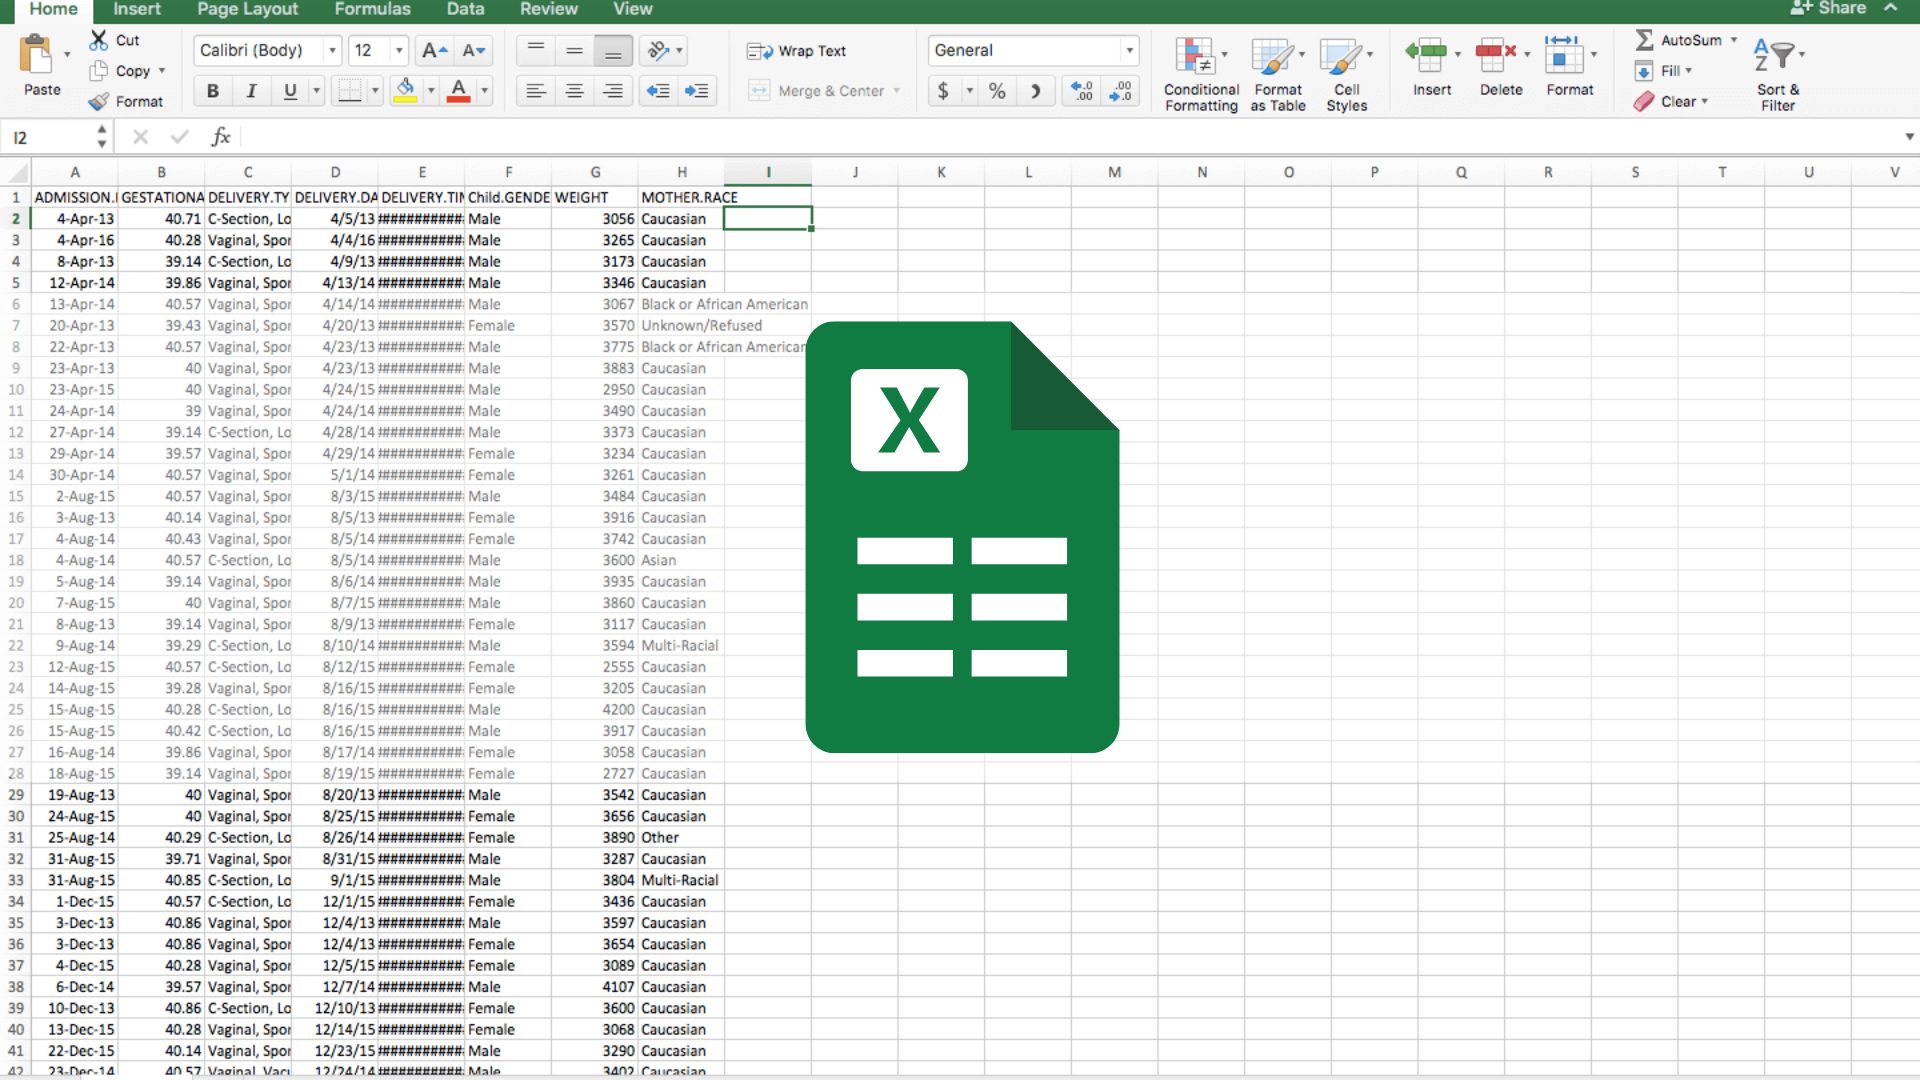This screenshot has width=1920, height=1080.
Task: Toggle bold formatting
Action: click(212, 91)
